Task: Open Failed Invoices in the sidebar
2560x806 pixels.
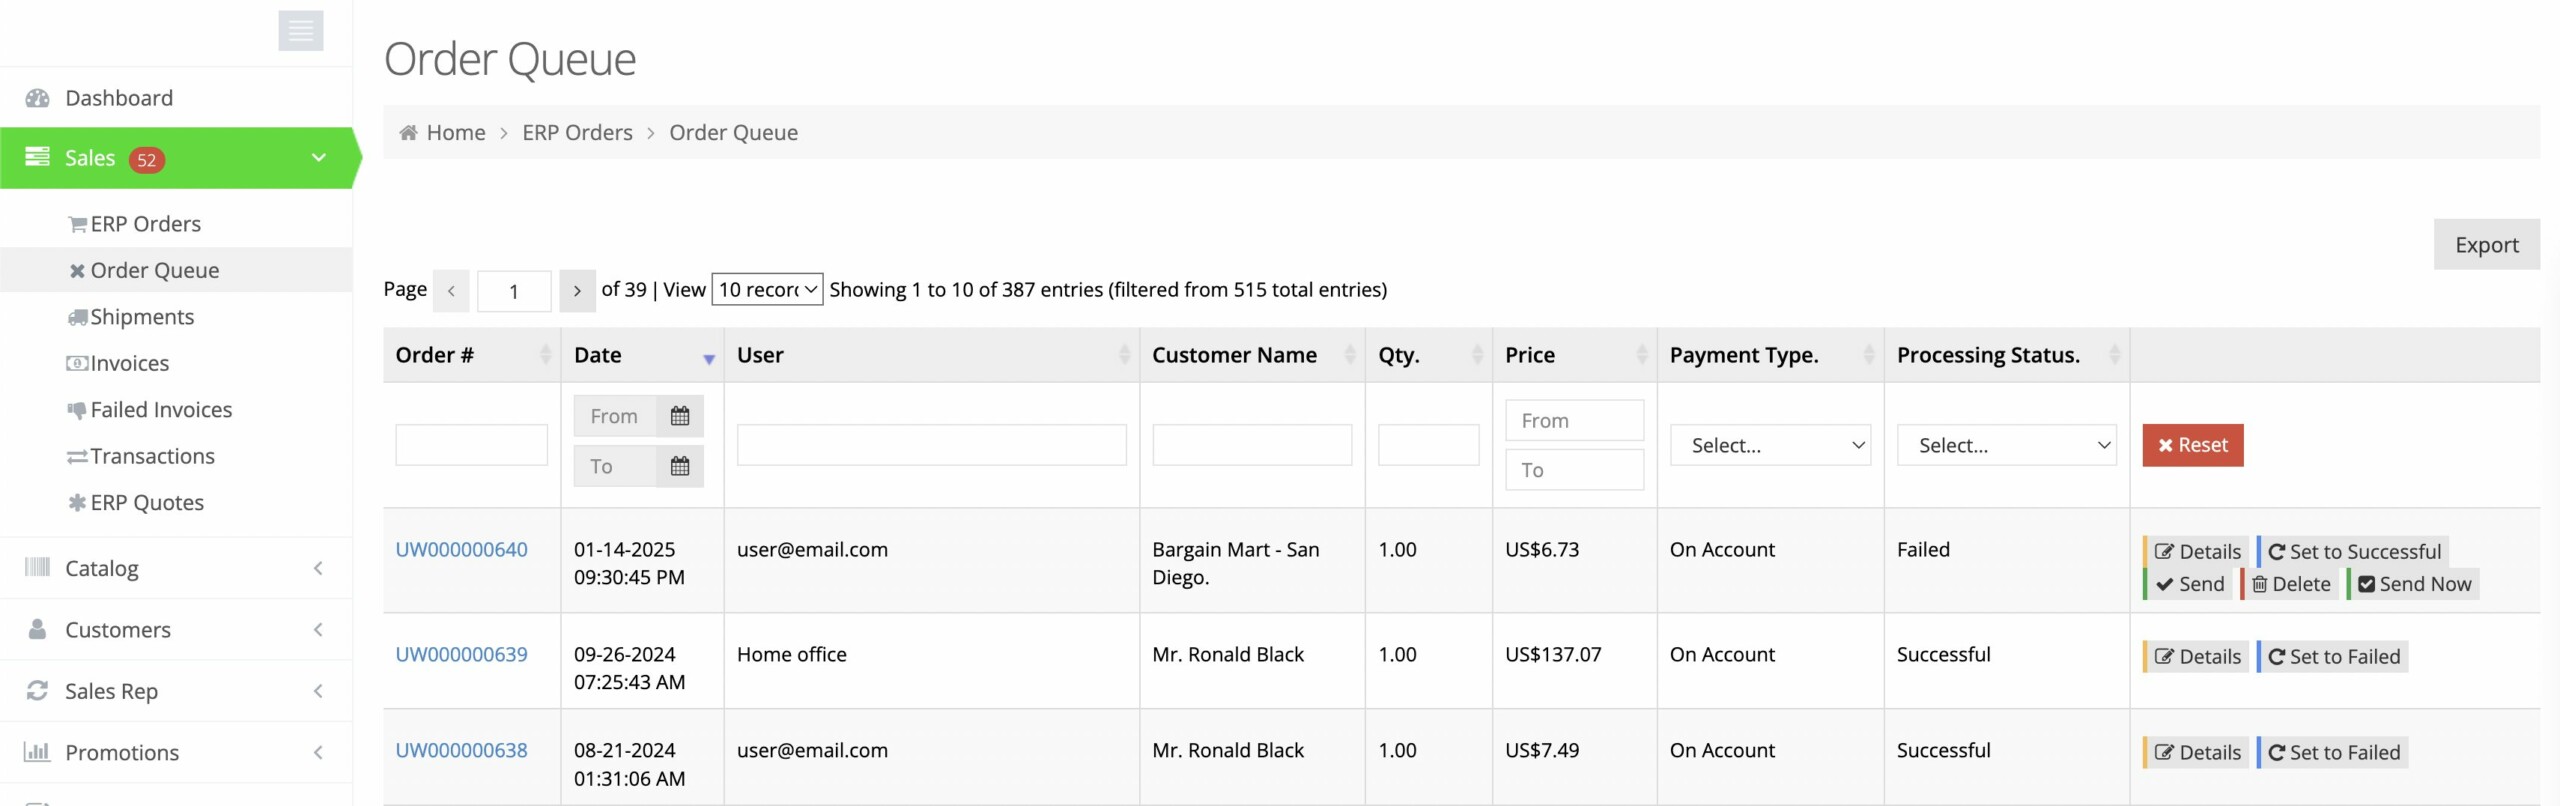Action: click(x=161, y=410)
